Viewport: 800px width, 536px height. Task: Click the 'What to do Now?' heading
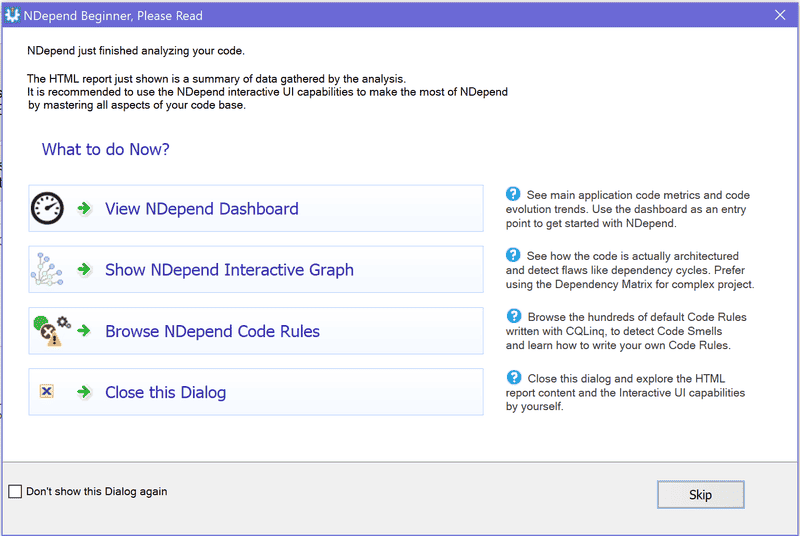(x=106, y=149)
